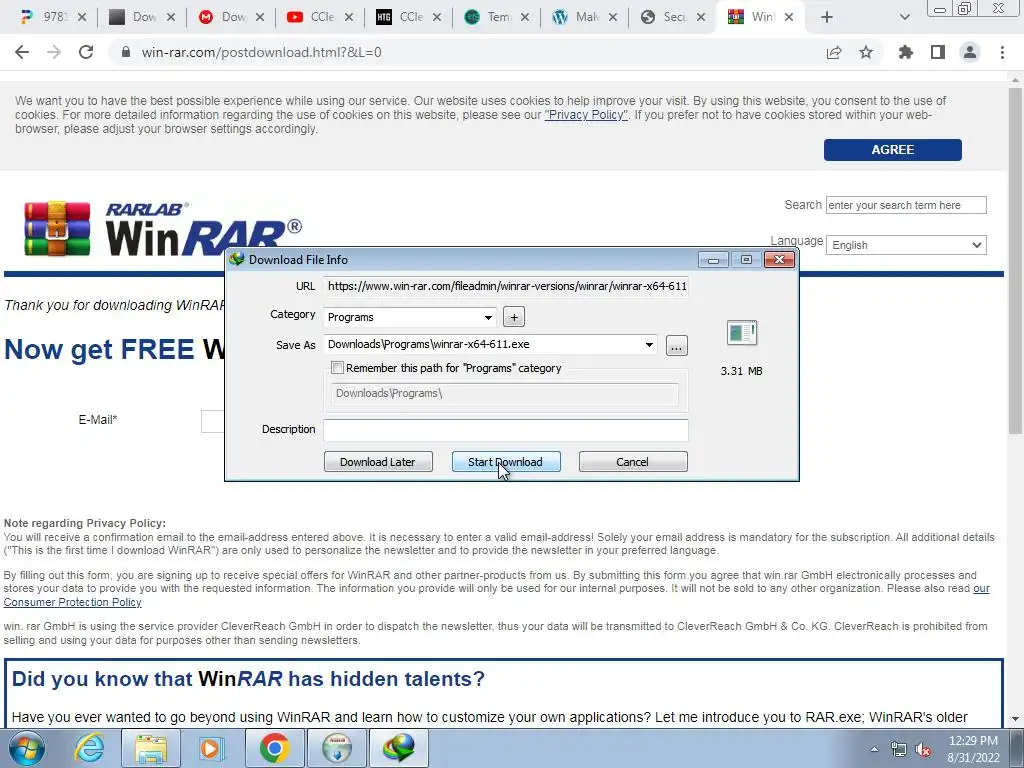Close the 'Secu' tab

(701, 17)
